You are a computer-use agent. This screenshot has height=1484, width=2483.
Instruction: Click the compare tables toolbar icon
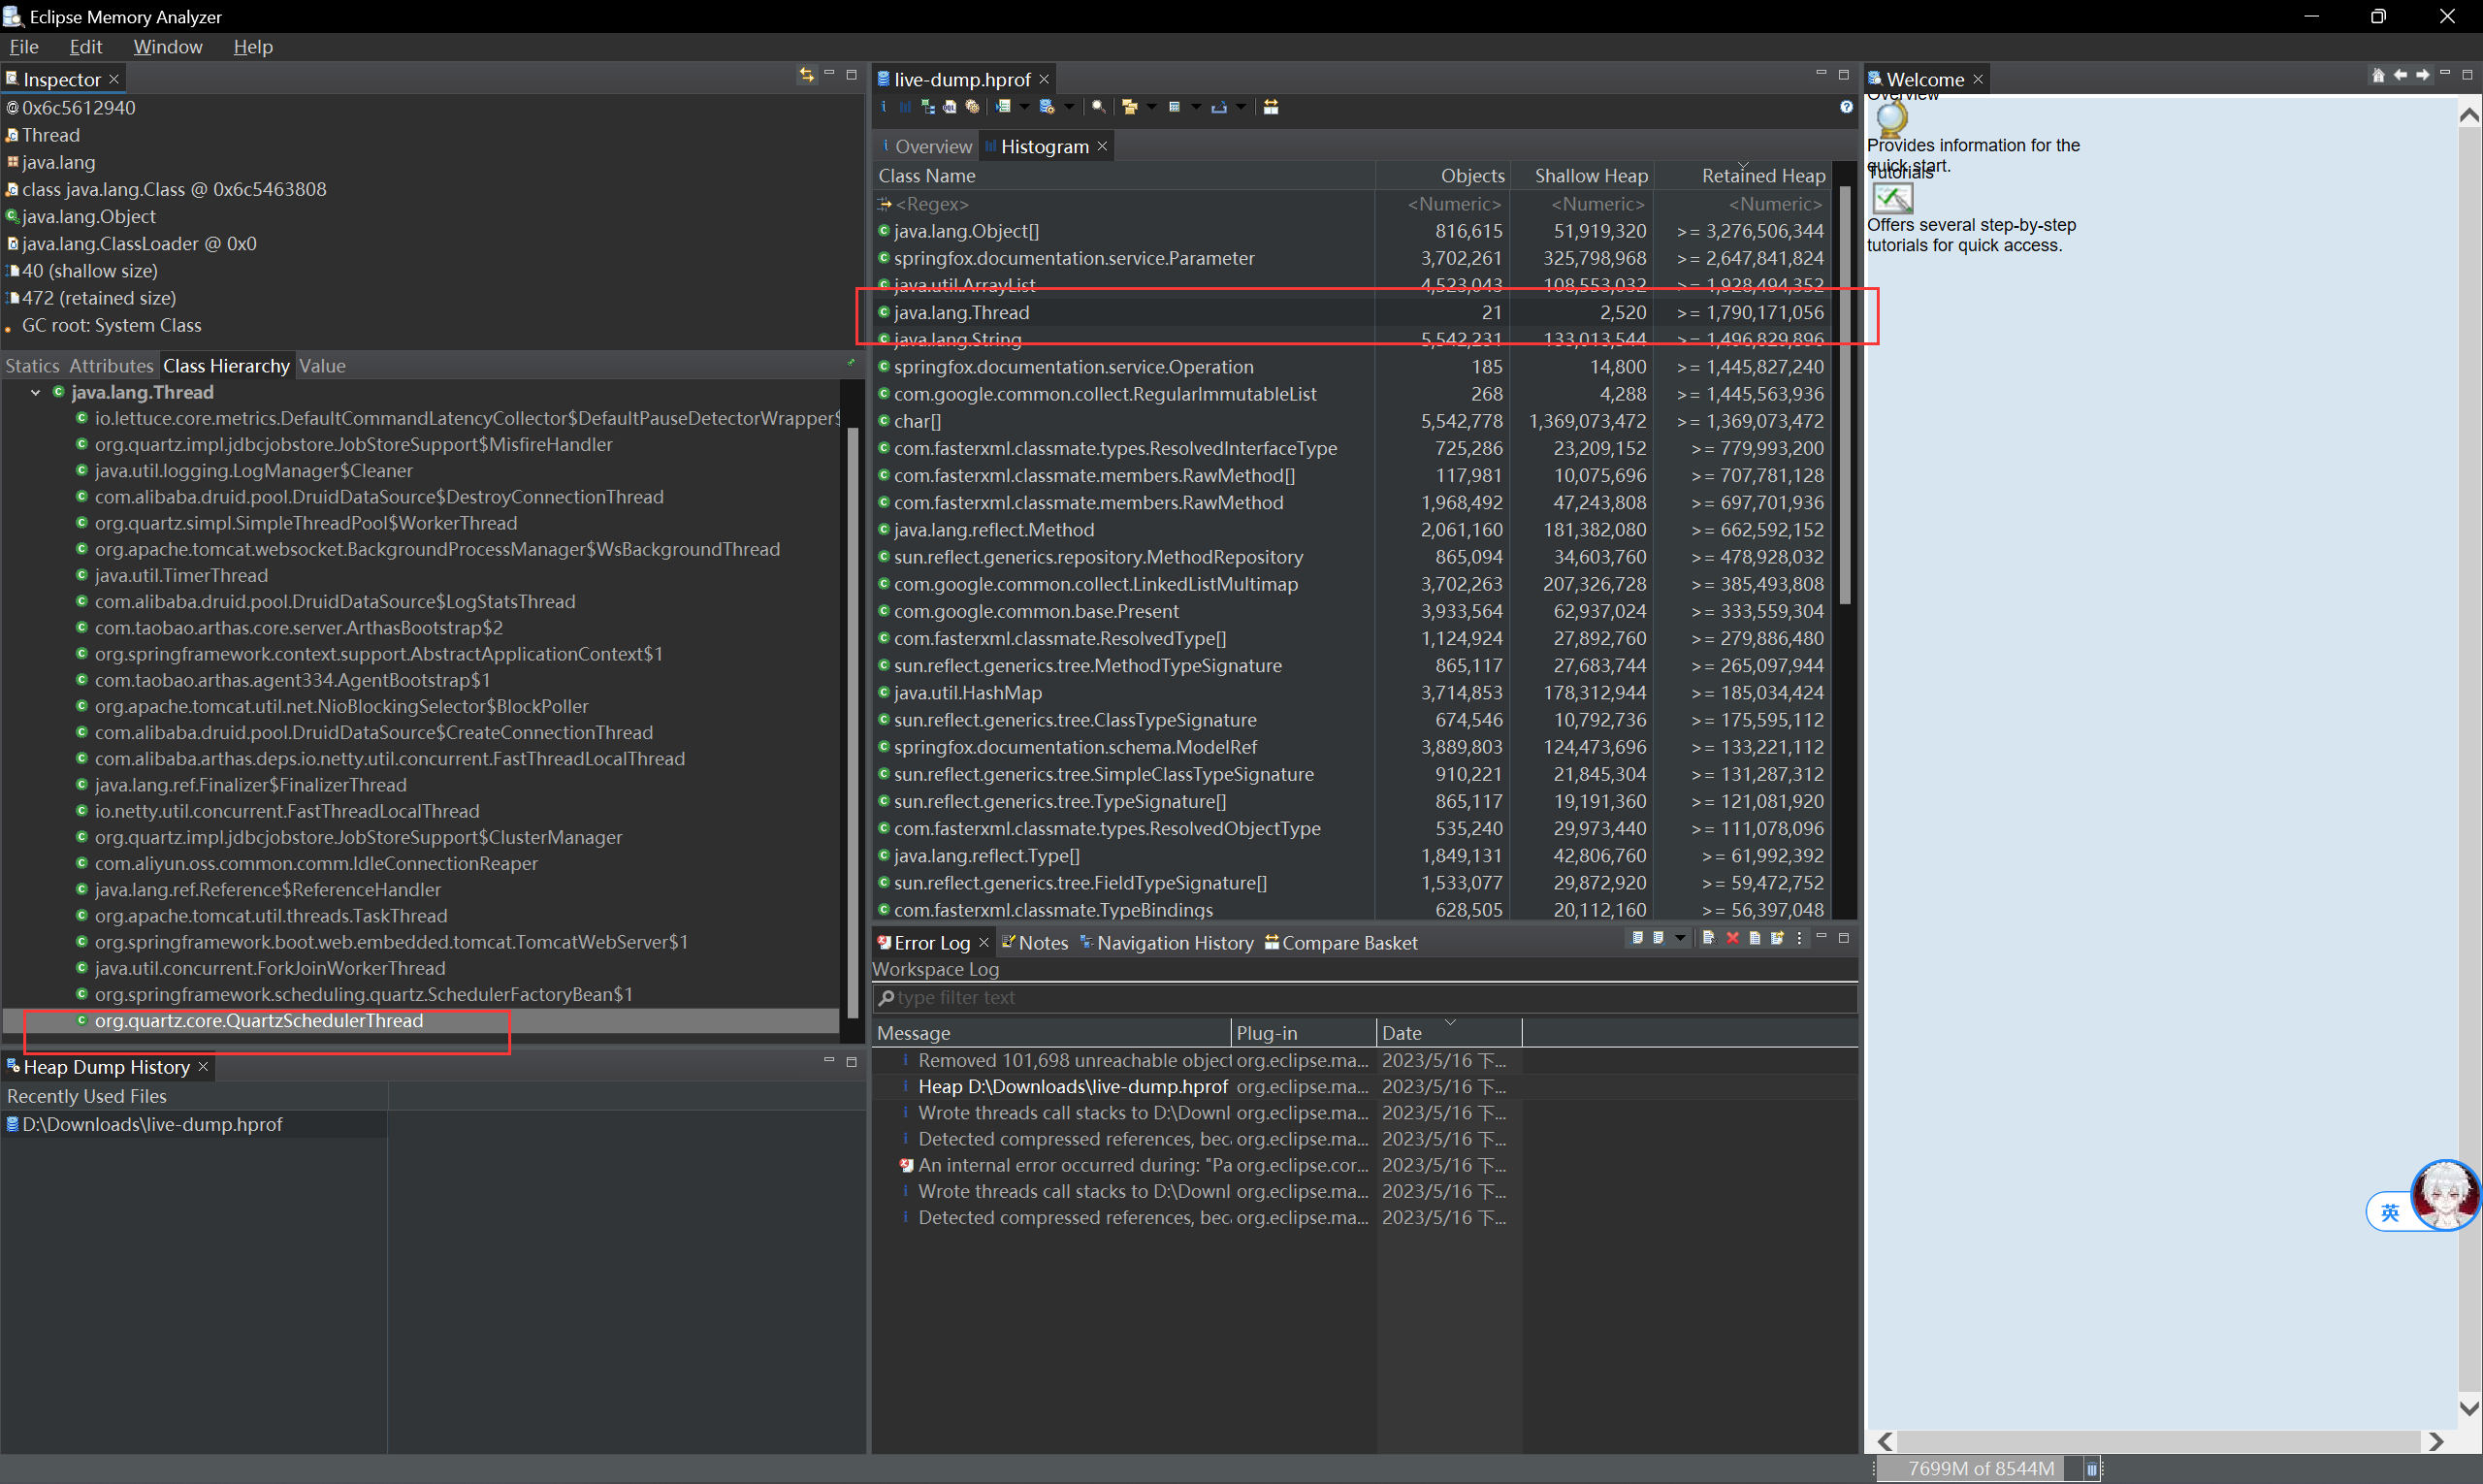point(1271,107)
